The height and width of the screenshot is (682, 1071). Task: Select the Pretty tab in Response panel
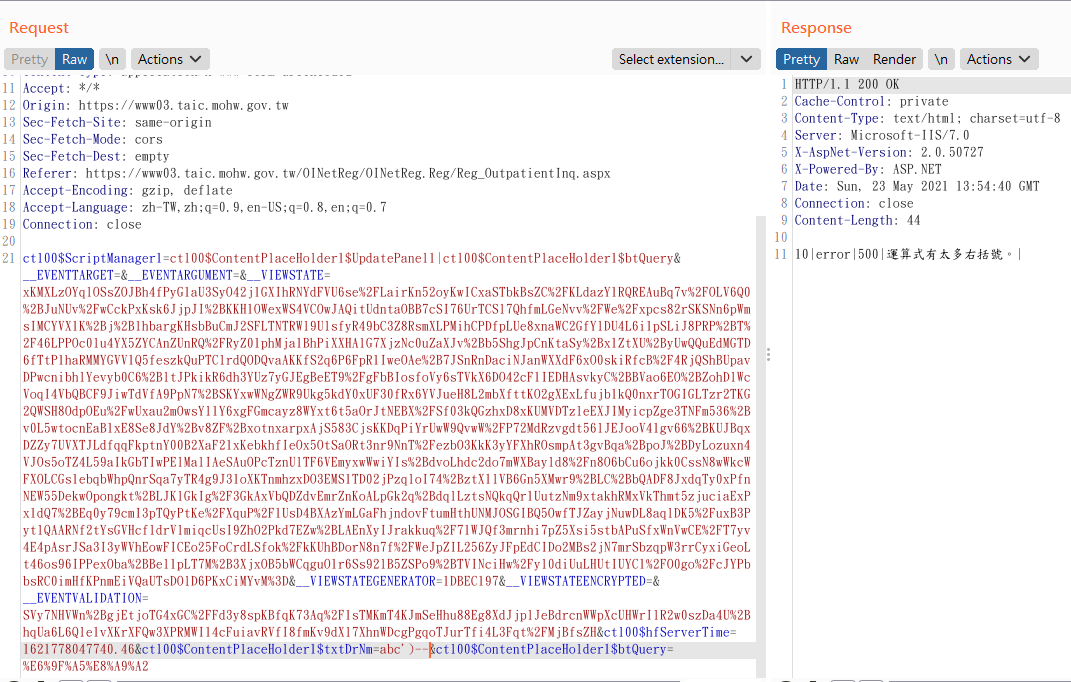(x=801, y=59)
